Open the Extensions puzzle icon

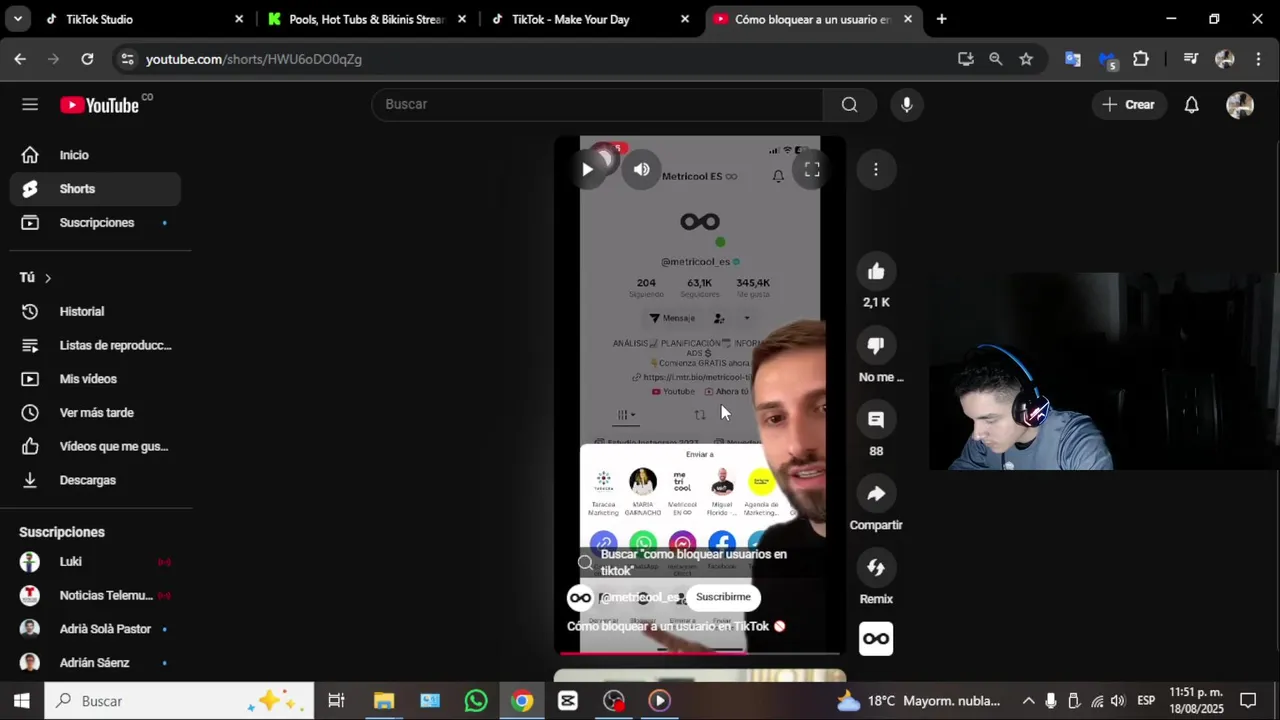pyautogui.click(x=1140, y=59)
